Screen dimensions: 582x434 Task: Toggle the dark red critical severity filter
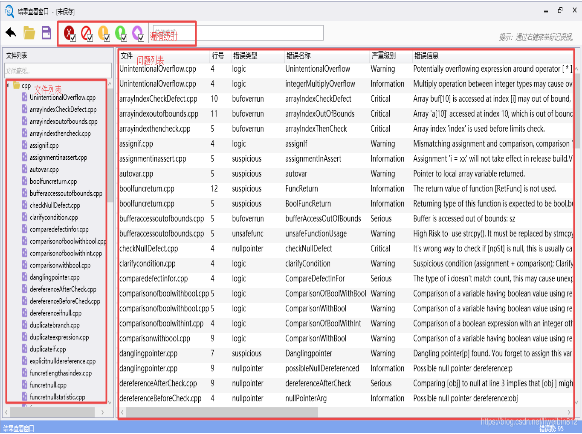(x=69, y=33)
